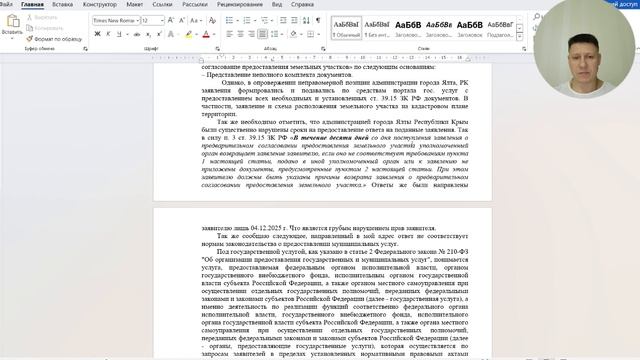Screen dimensions: 640x360
Task: Apply the Без интервала style
Action: point(377,28)
